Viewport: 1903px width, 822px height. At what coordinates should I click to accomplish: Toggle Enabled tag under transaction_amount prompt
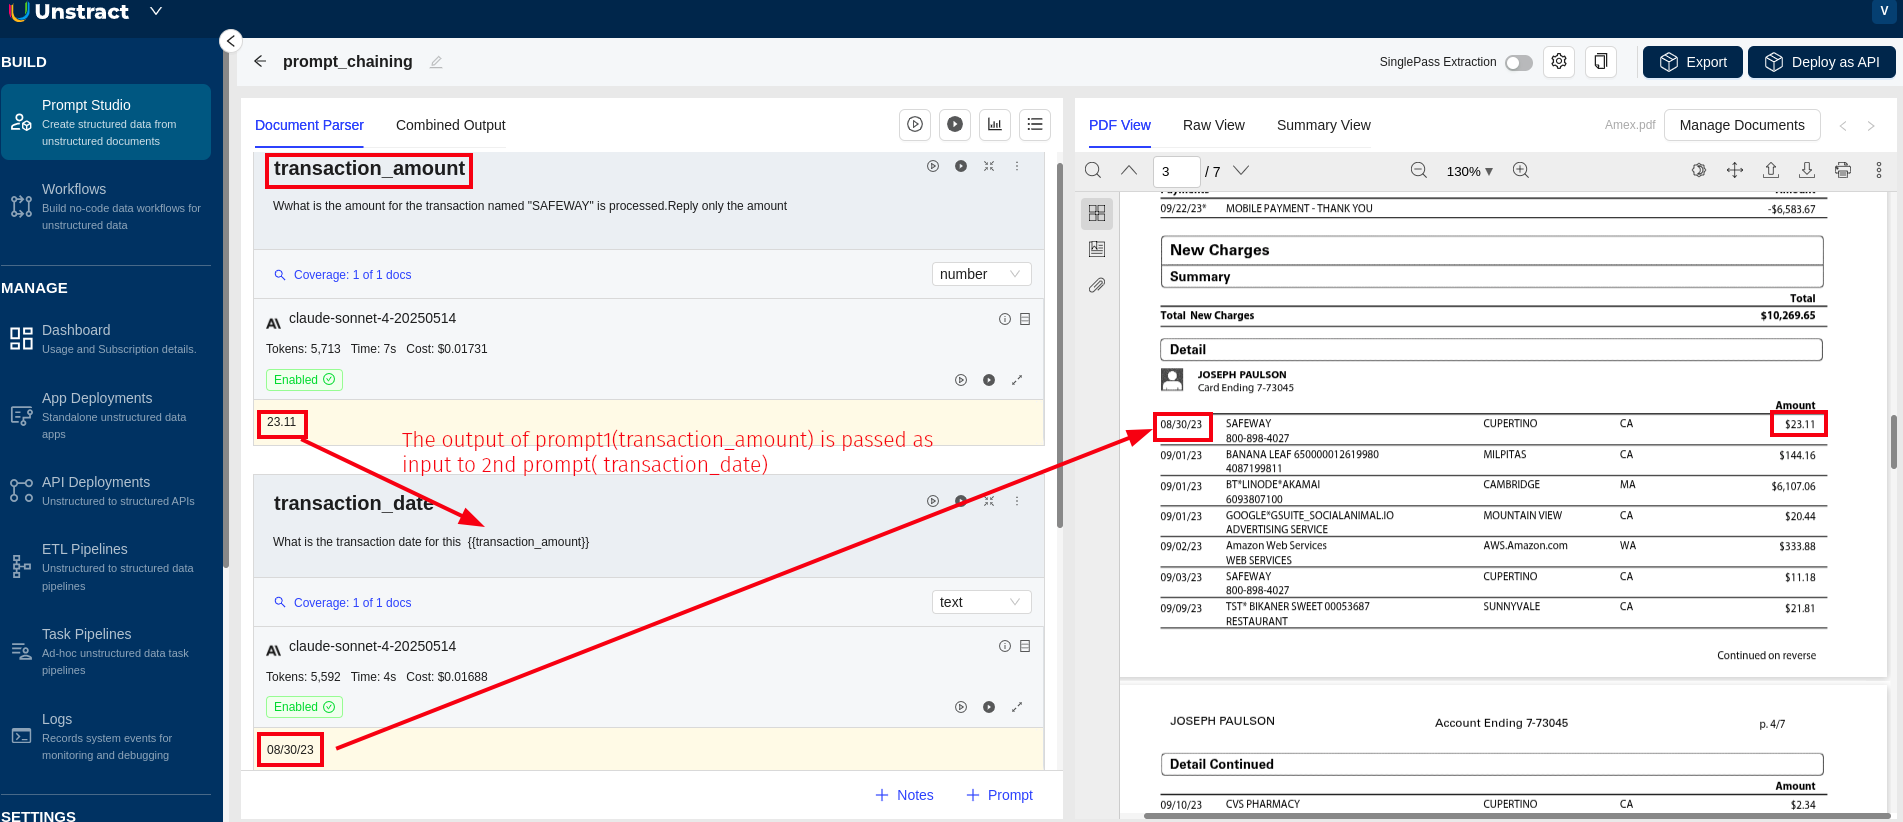click(x=304, y=380)
